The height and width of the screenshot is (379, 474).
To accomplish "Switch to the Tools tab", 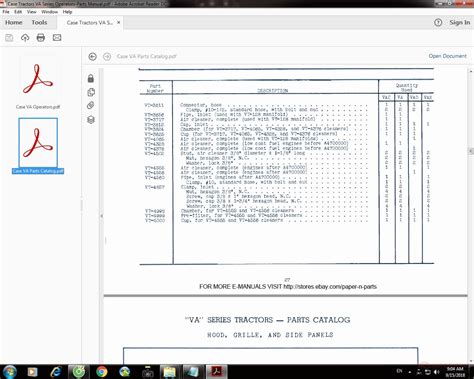I will pos(39,22).
